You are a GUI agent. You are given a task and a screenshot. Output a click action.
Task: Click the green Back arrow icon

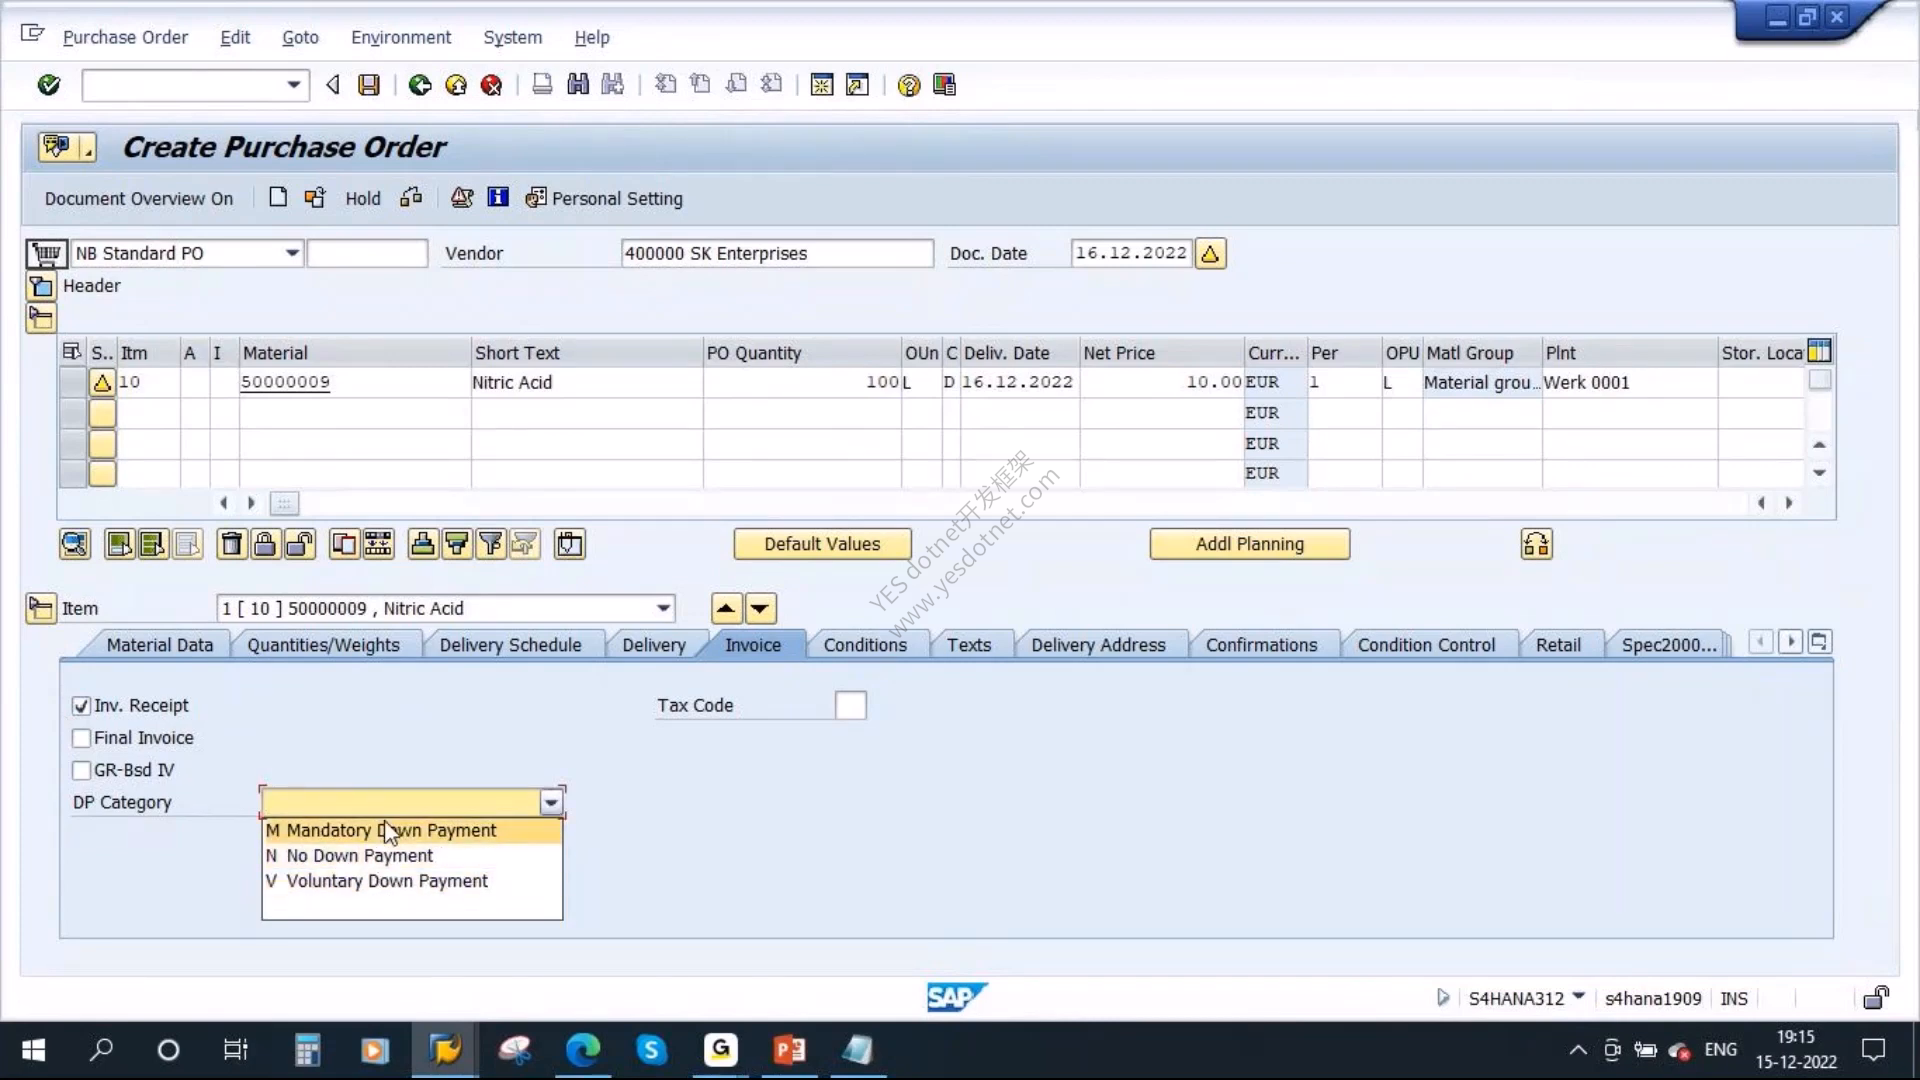click(x=420, y=85)
